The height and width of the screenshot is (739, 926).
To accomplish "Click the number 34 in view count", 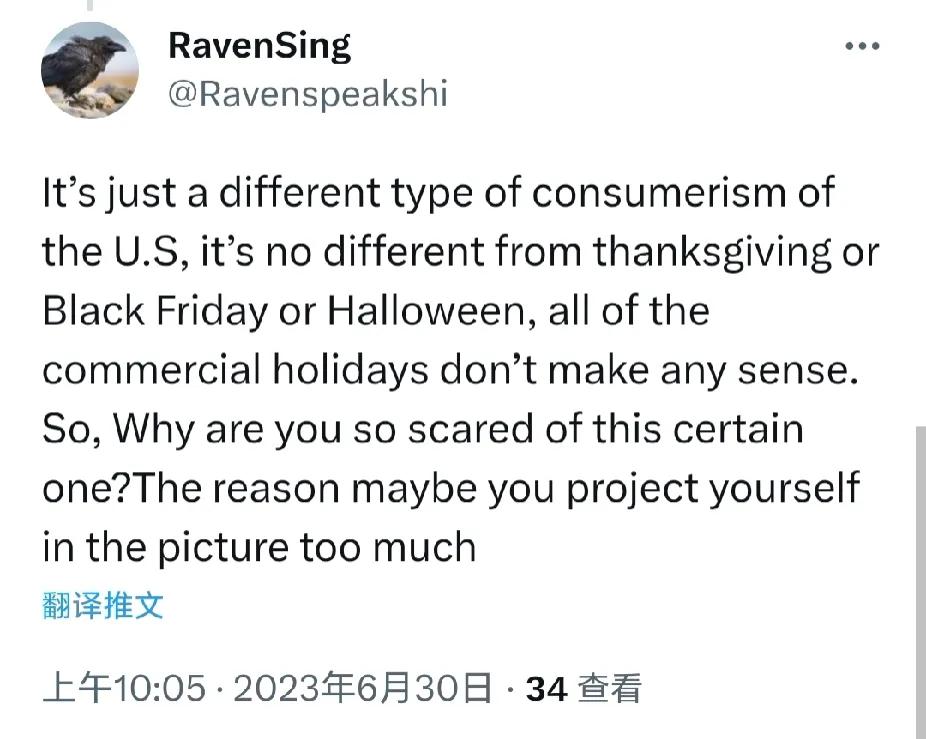I will click(547, 689).
